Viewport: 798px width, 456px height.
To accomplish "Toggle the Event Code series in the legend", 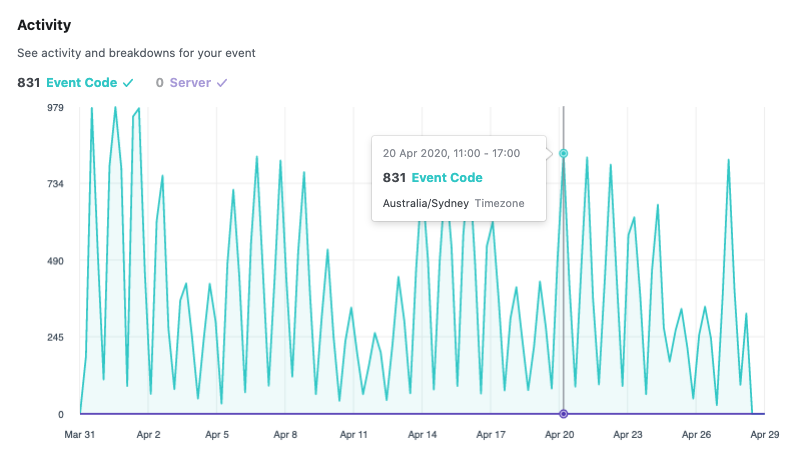I will [82, 83].
